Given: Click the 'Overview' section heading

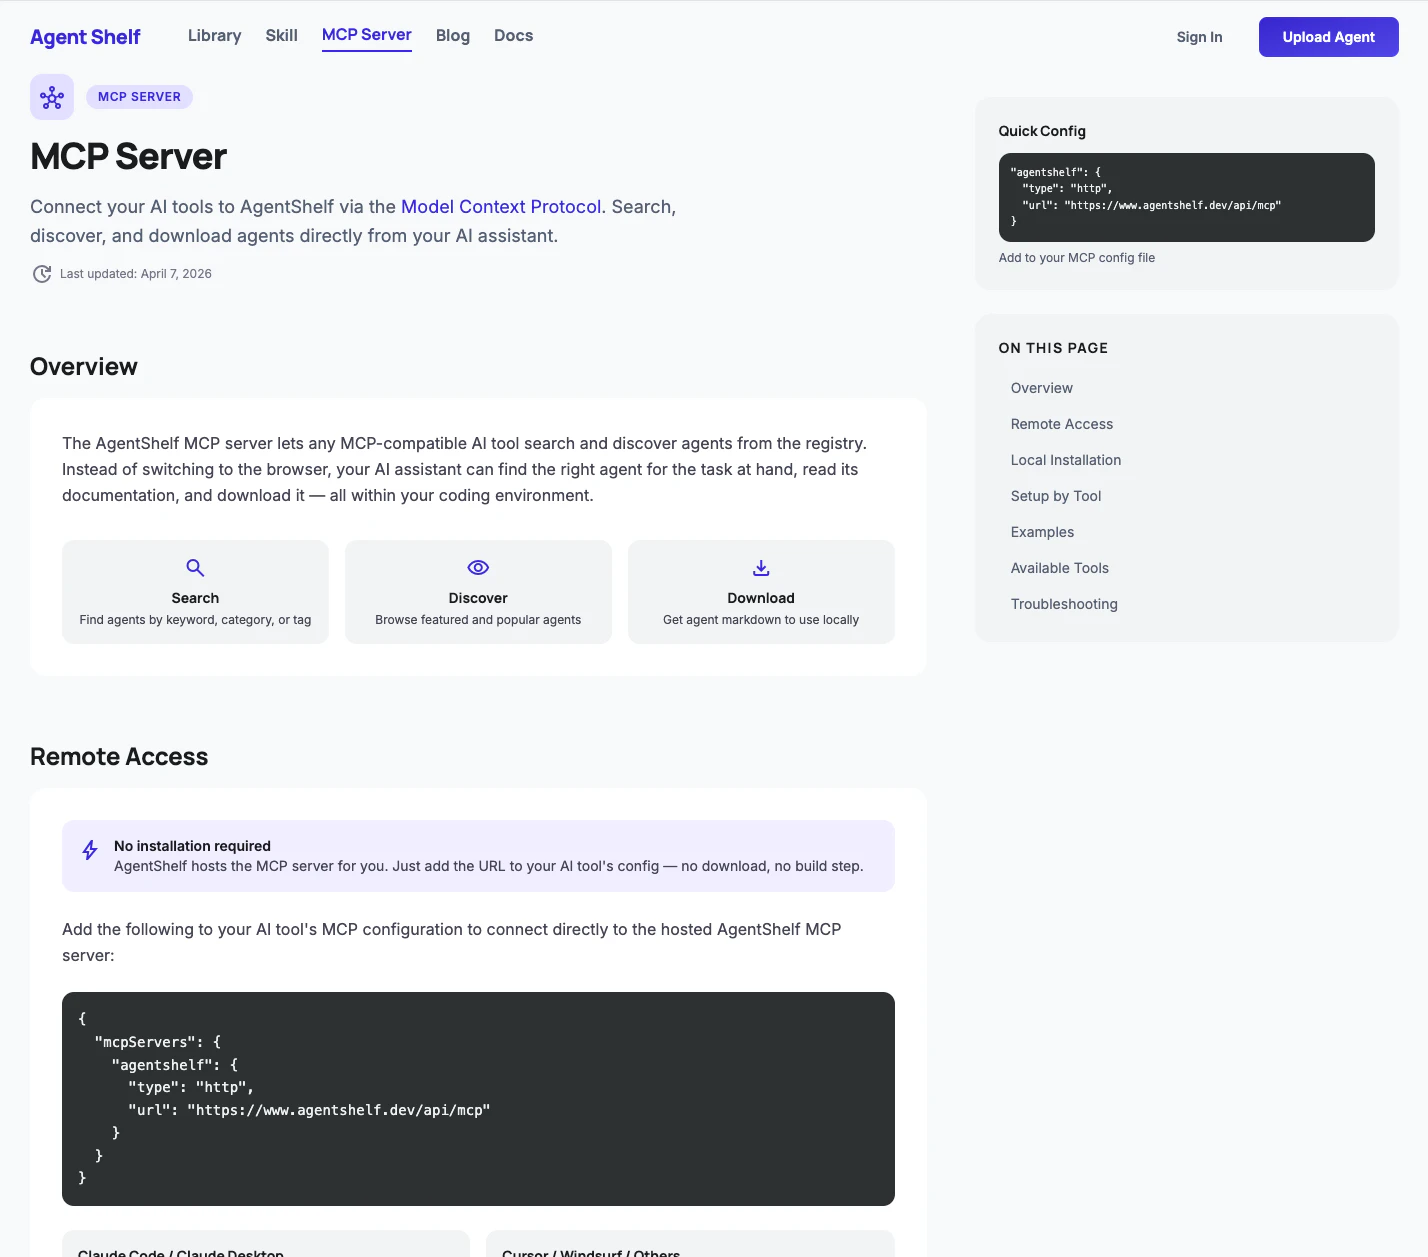Looking at the screenshot, I should pos(84,367).
